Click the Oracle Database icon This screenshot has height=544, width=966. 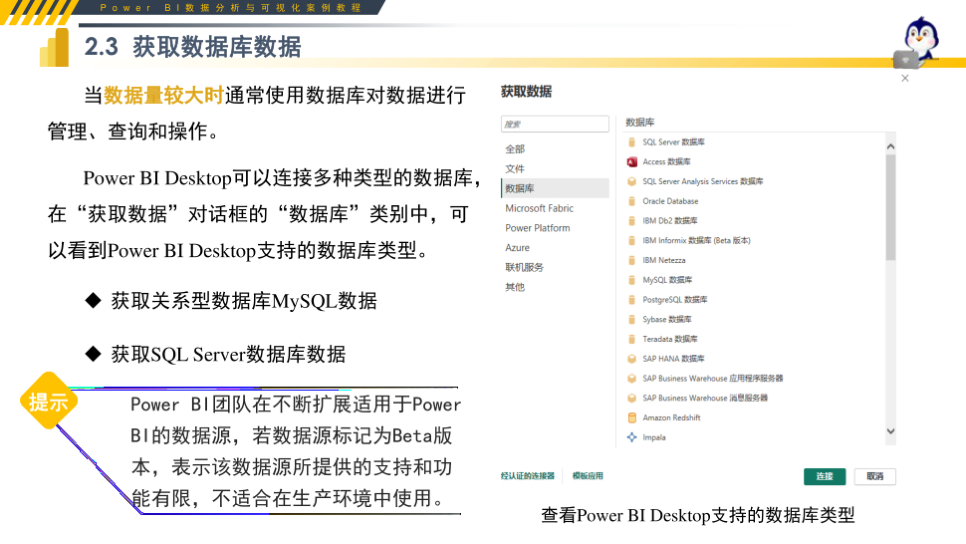(631, 201)
